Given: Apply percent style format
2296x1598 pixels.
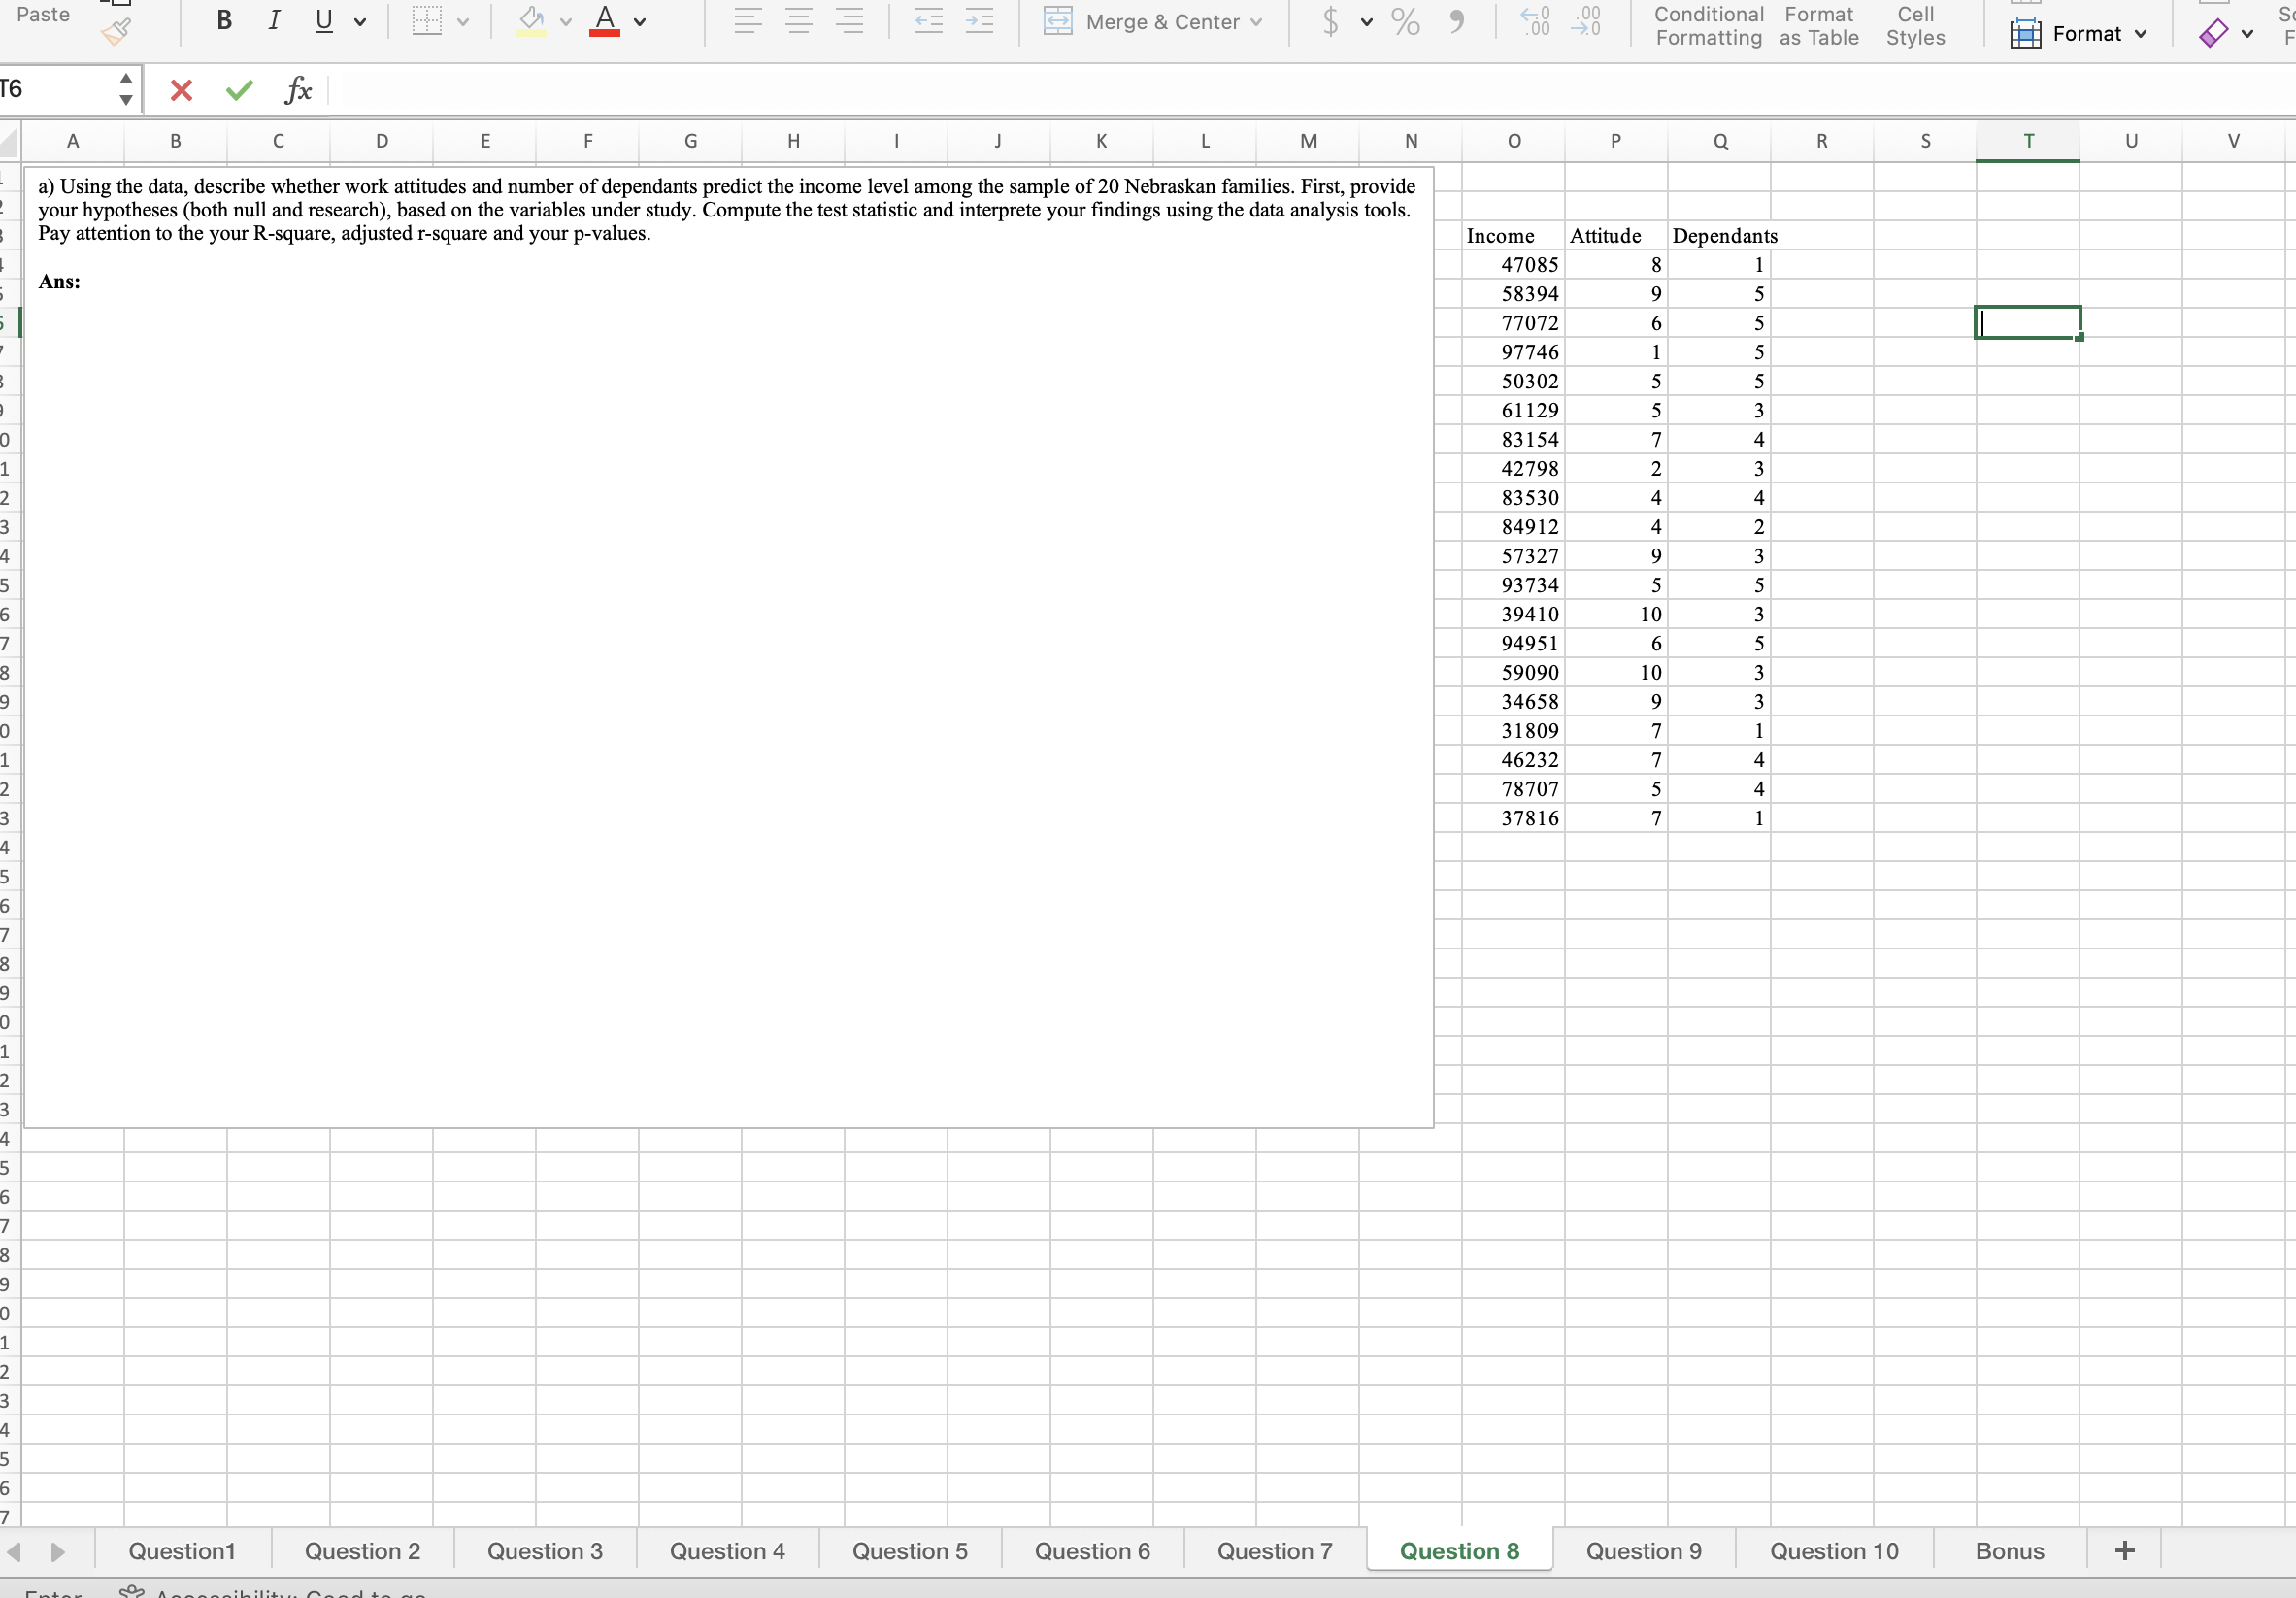Looking at the screenshot, I should (1405, 22).
